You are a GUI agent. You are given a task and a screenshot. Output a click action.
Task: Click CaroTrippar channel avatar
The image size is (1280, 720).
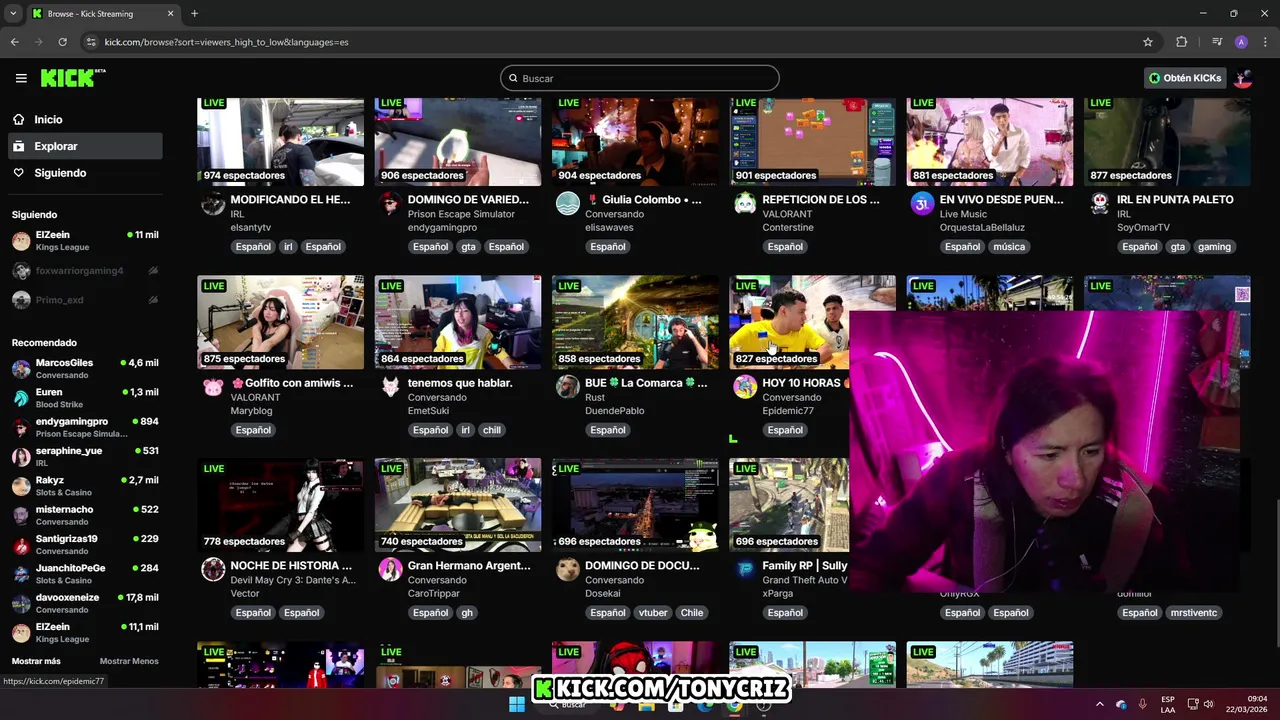(390, 570)
